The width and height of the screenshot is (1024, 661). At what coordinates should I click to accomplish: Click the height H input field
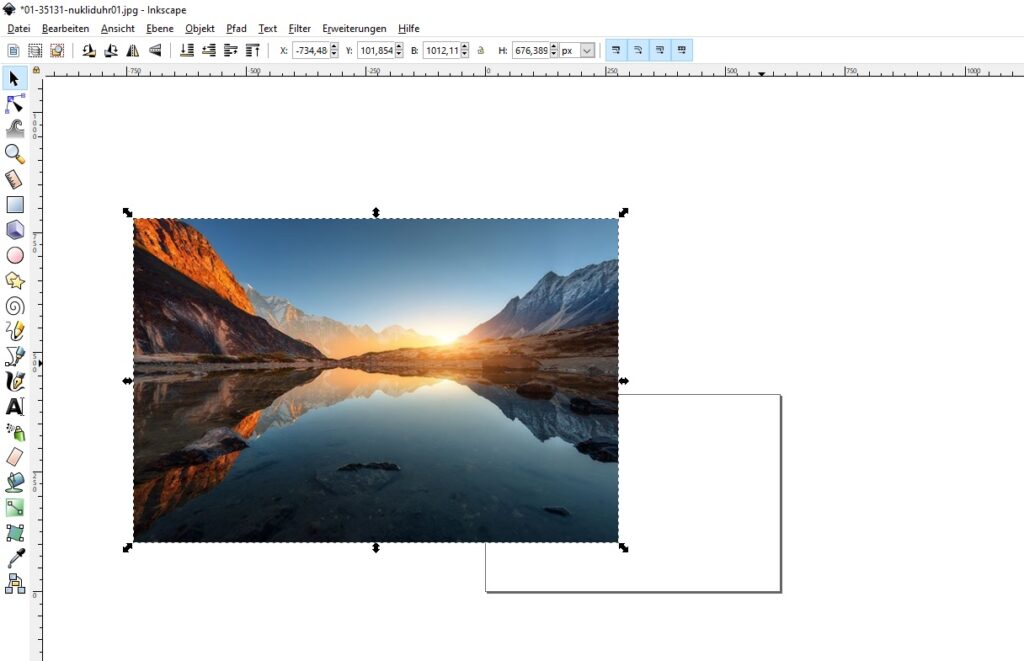[x=530, y=50]
